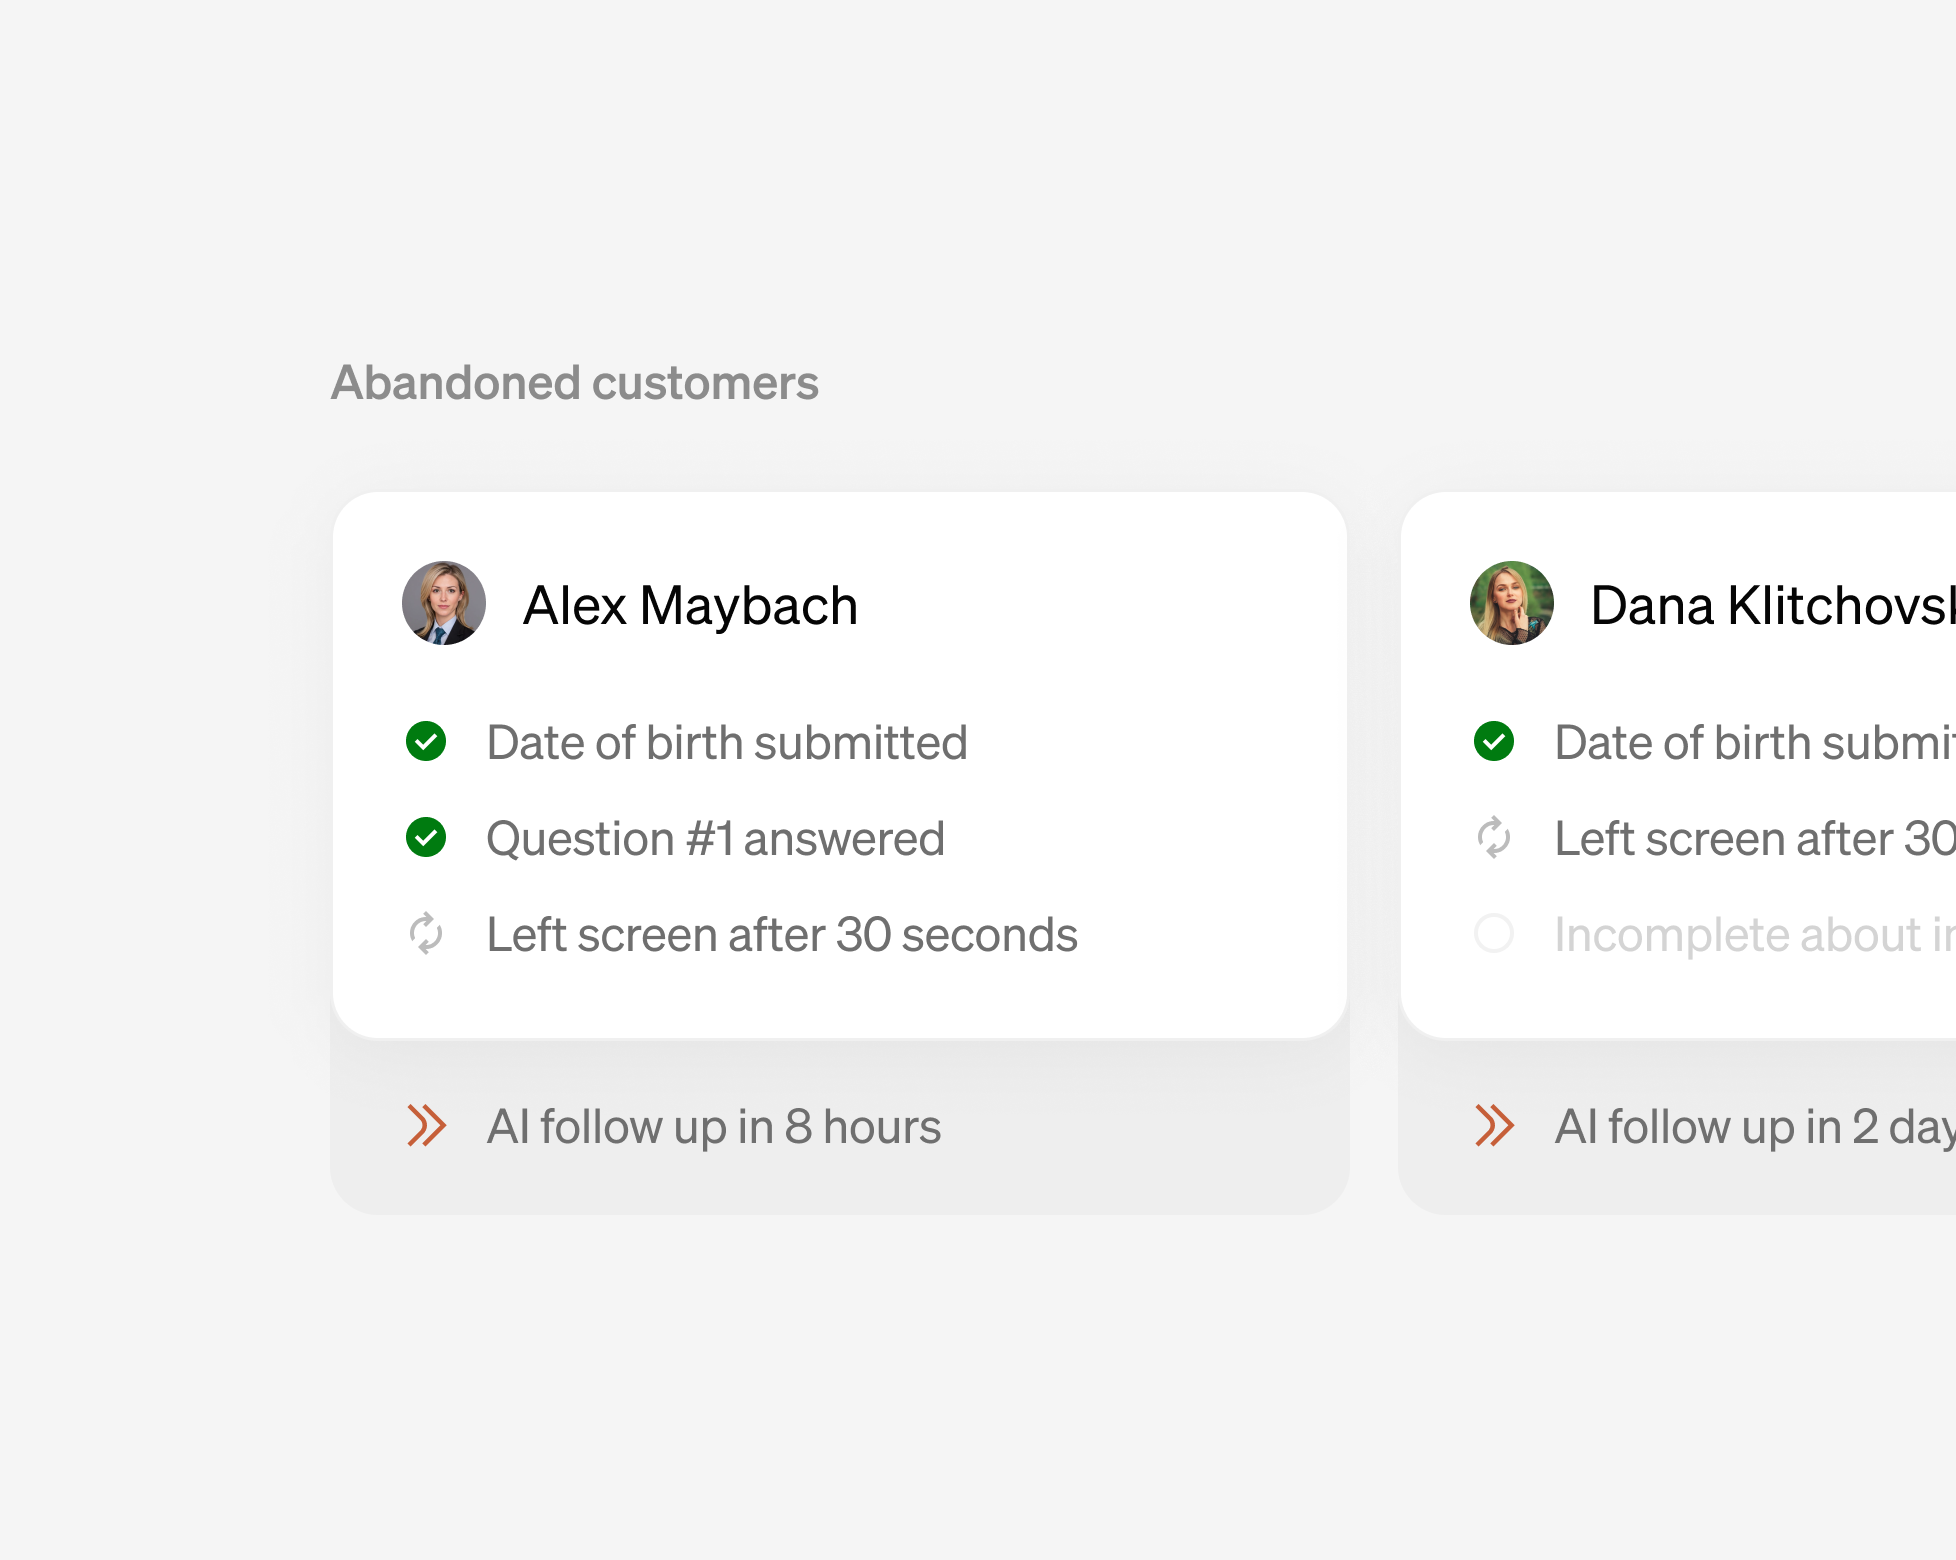Click the refresh icon in Alex's card
This screenshot has width=1956, height=1560.
(x=426, y=933)
